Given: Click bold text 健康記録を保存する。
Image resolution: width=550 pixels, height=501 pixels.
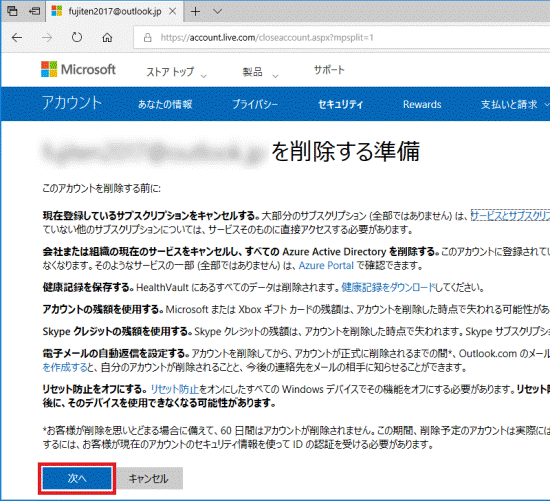Looking at the screenshot, I should [x=88, y=288].
